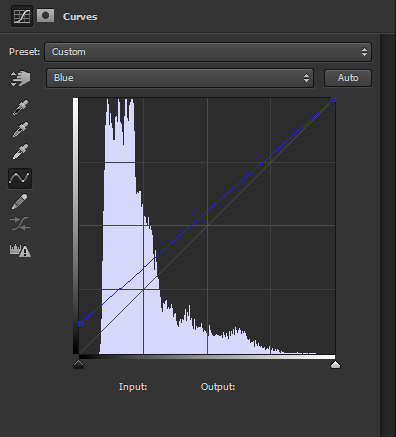Click the black point input slider
This screenshot has height=437, width=396.
point(78,364)
